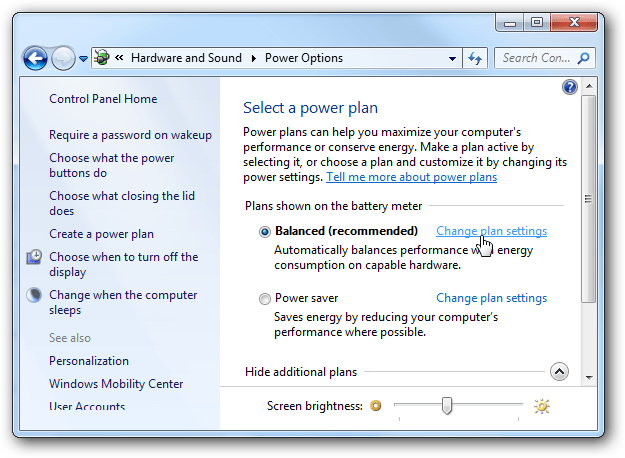Select the Power saver radio button
The width and height of the screenshot is (625, 458).
pyautogui.click(x=265, y=299)
